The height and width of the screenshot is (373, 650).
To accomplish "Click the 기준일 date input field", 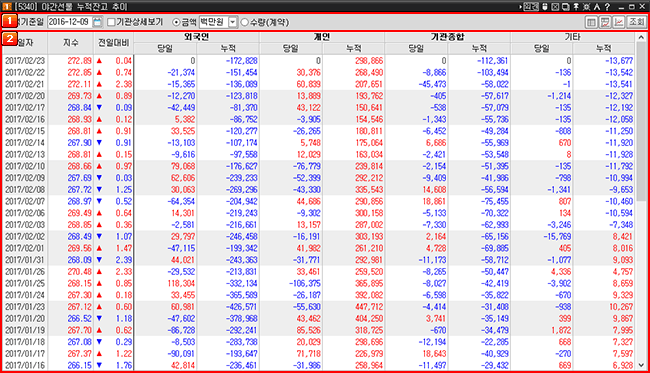I will 70,22.
